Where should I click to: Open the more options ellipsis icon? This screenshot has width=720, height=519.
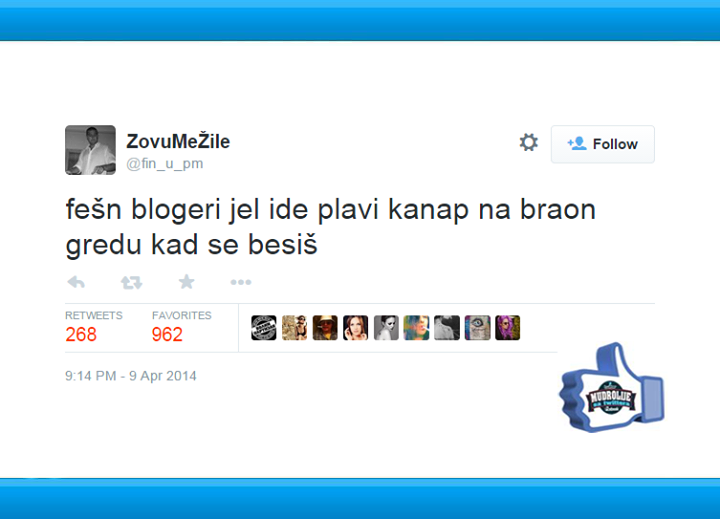coord(241,282)
